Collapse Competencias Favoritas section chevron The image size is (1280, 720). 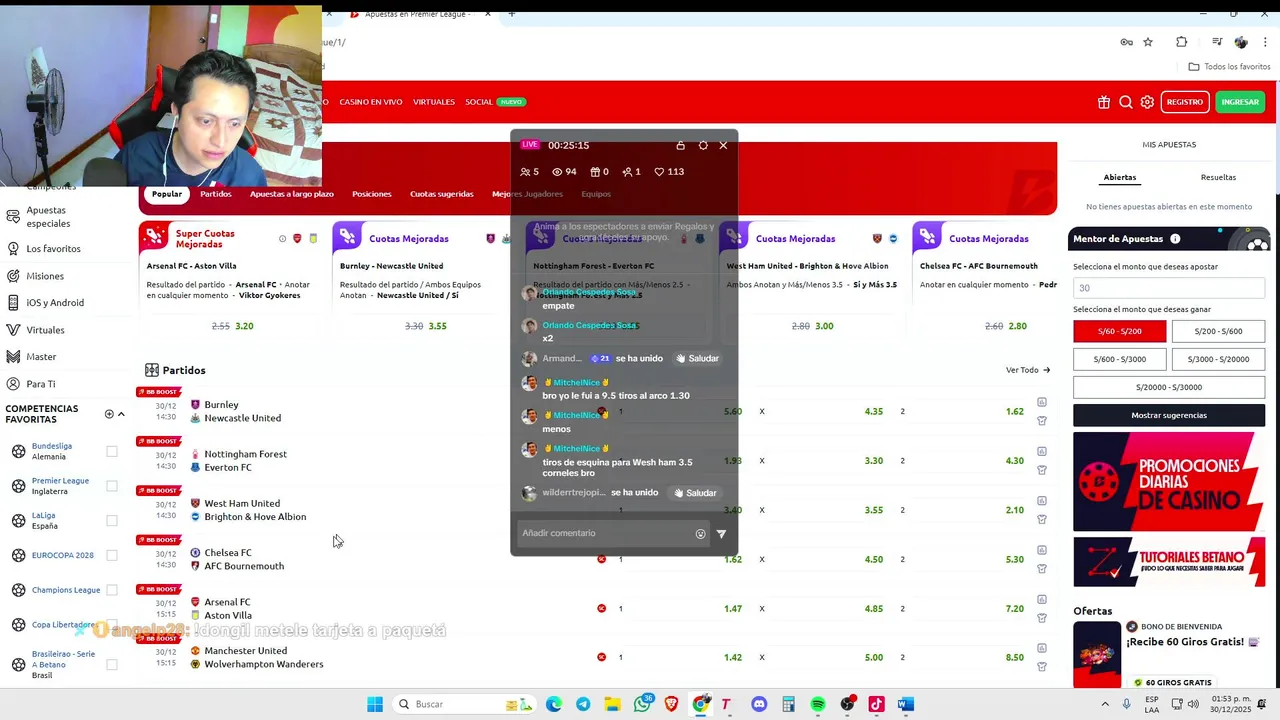(x=121, y=414)
